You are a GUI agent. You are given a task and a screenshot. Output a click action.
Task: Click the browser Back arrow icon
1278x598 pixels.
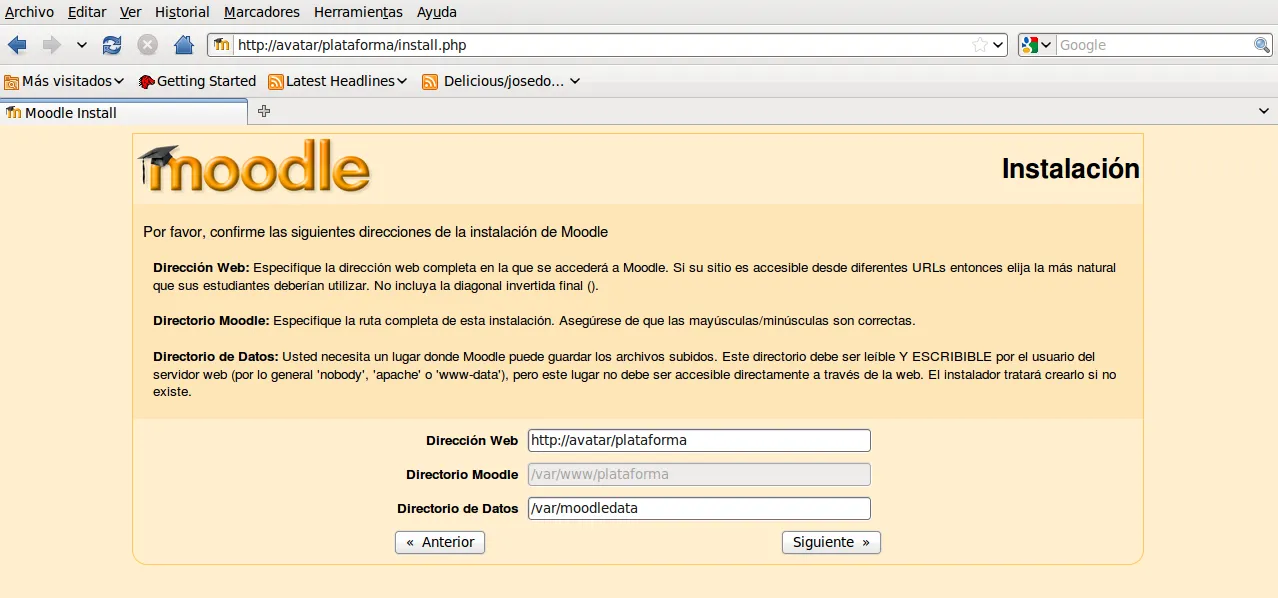click(x=17, y=45)
